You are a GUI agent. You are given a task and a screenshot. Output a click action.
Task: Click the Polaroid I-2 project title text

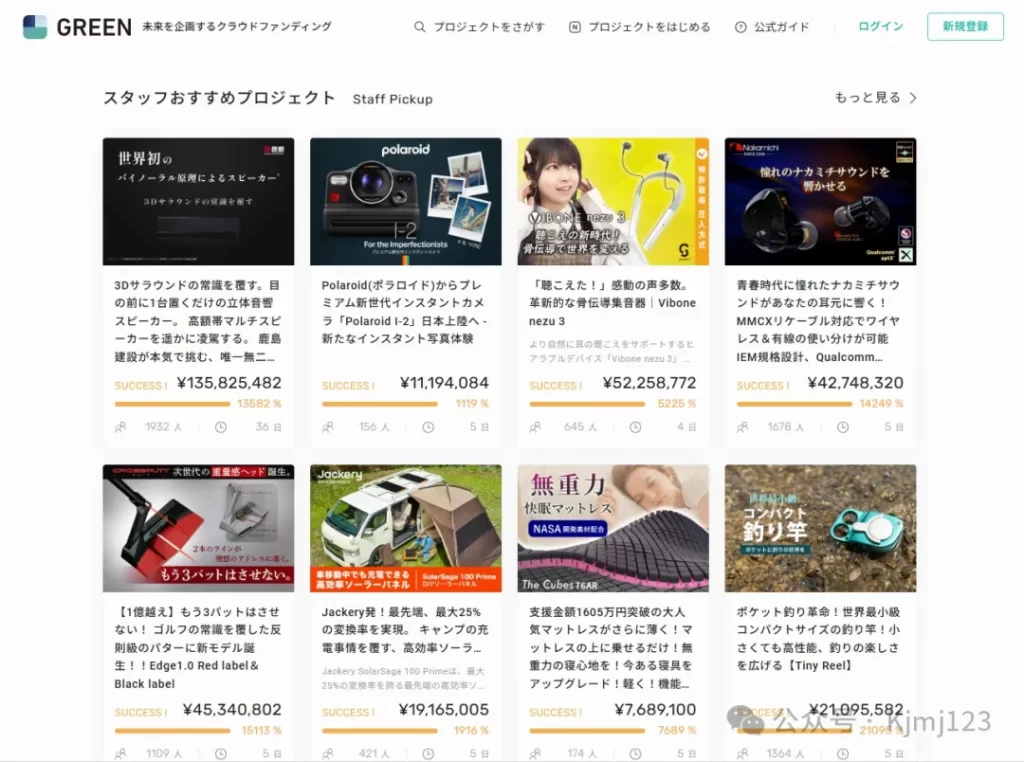pos(405,312)
